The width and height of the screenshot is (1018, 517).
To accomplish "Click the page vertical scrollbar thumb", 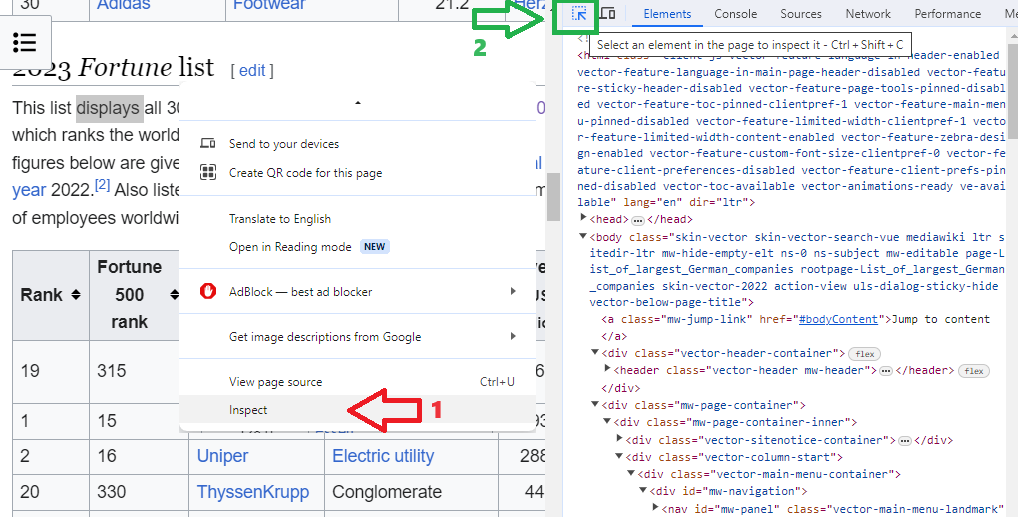I will tap(553, 196).
